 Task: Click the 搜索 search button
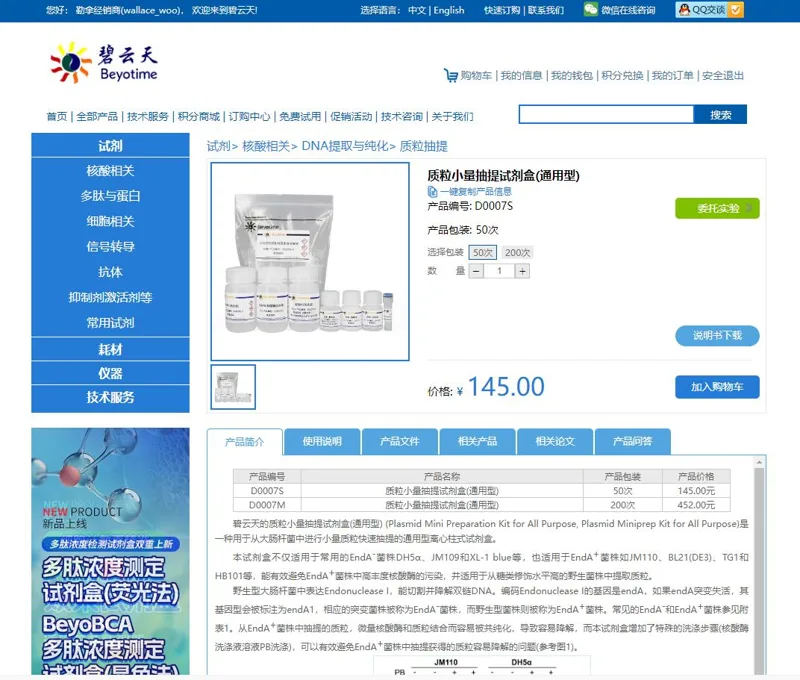(720, 115)
